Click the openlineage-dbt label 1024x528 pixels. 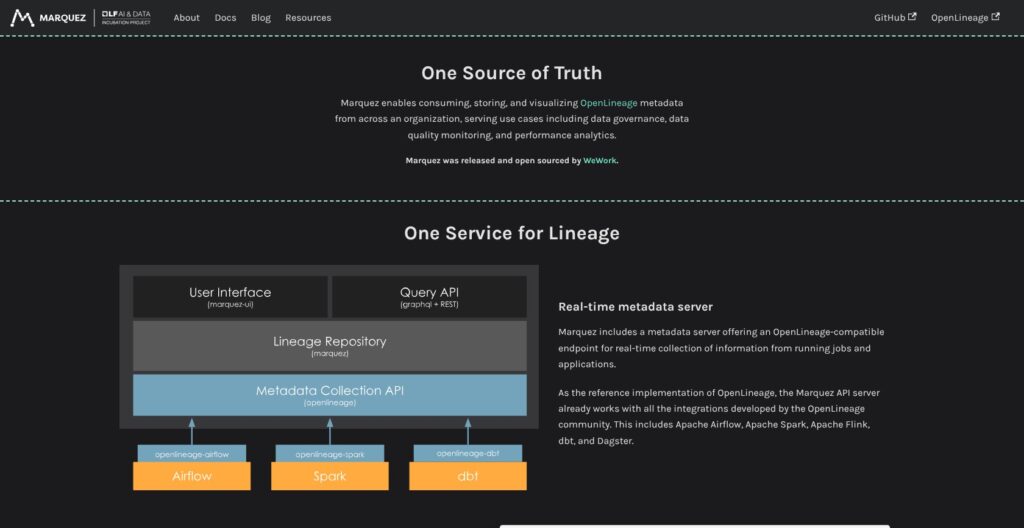468,454
